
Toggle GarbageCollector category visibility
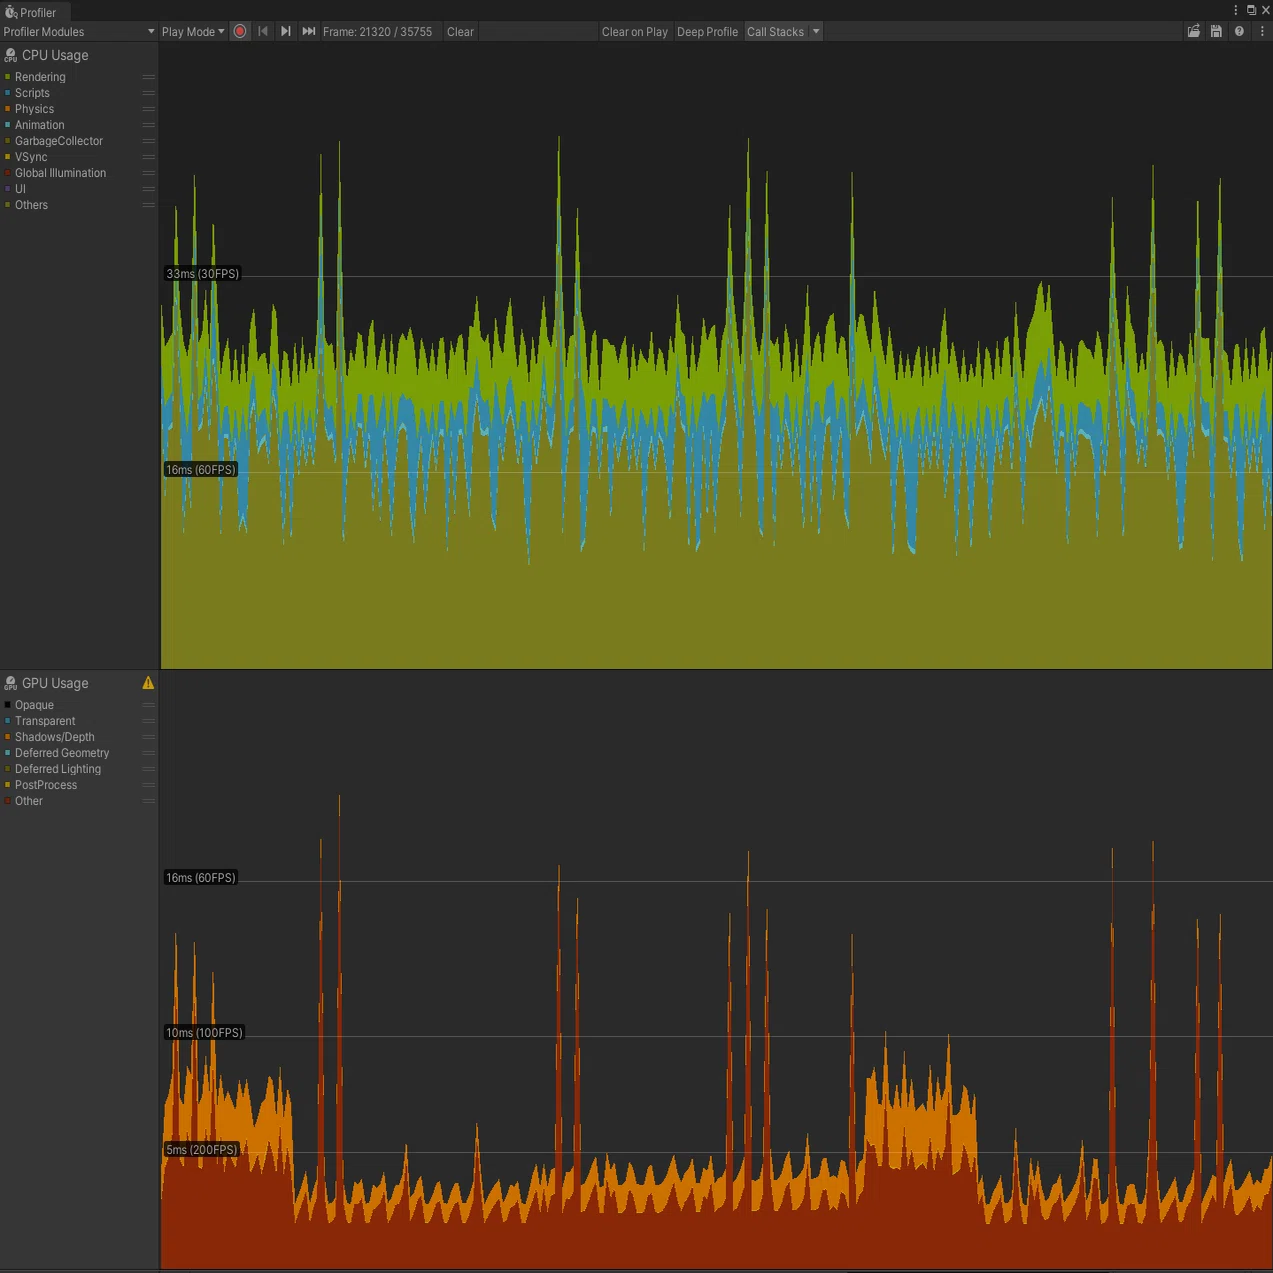58,141
